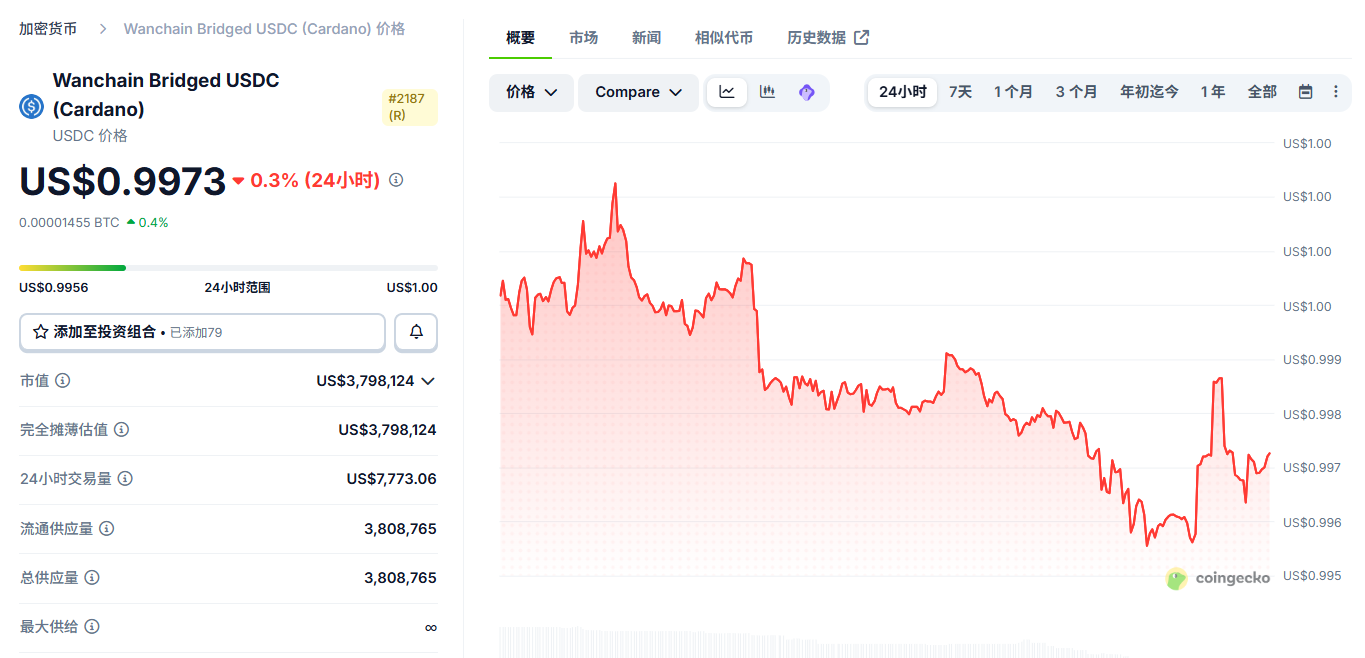
Task: Click the 流通供应量 value 3,808,765
Action: [x=400, y=528]
